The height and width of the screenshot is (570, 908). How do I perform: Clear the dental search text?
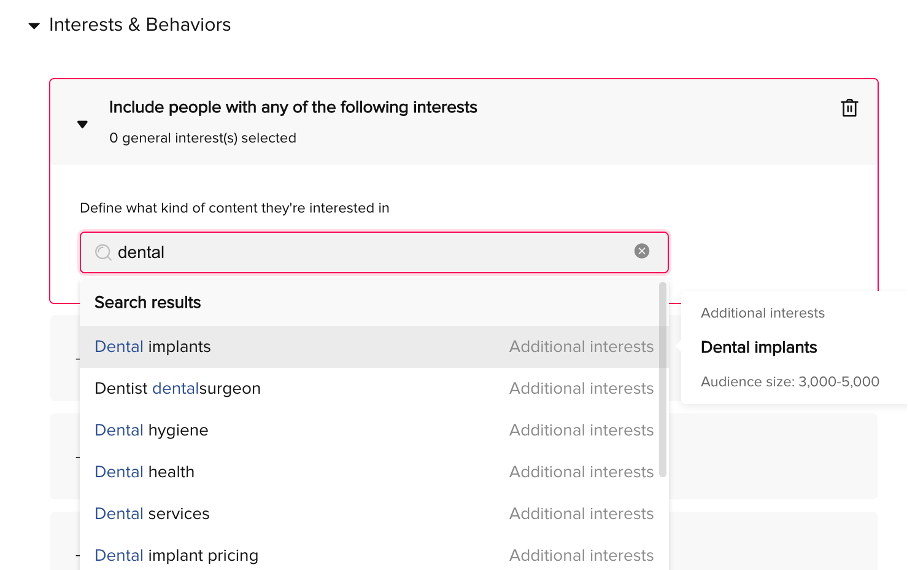coord(641,251)
